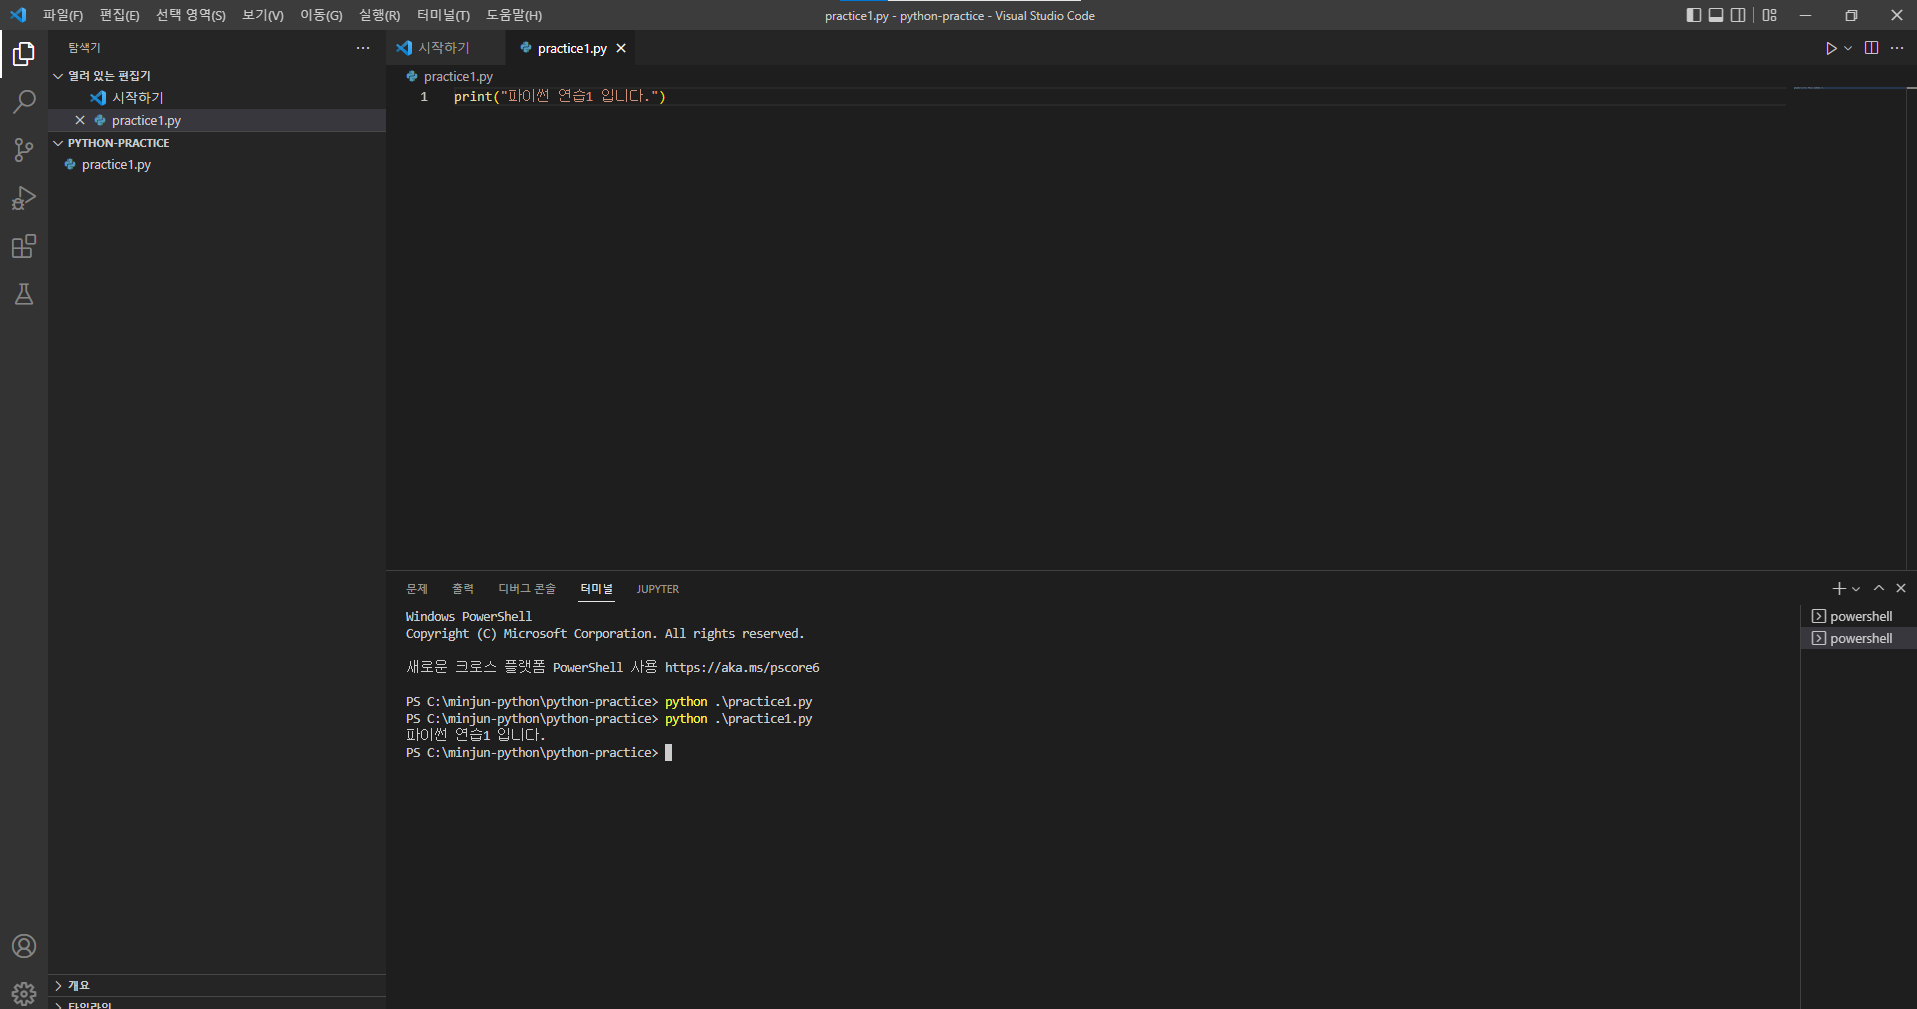The image size is (1917, 1009).
Task: Toggle primary side bar layout icon
Action: click(1693, 15)
